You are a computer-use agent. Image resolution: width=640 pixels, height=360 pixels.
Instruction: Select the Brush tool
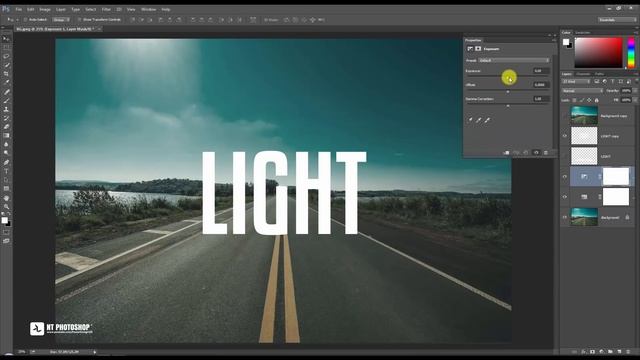6,100
